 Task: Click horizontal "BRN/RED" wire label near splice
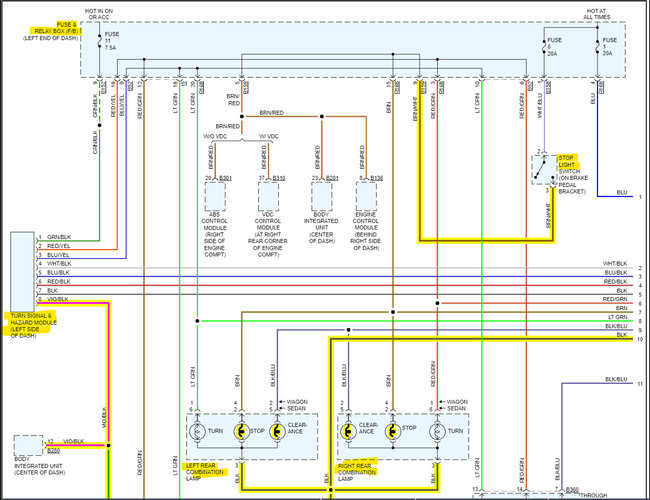[x=272, y=113]
